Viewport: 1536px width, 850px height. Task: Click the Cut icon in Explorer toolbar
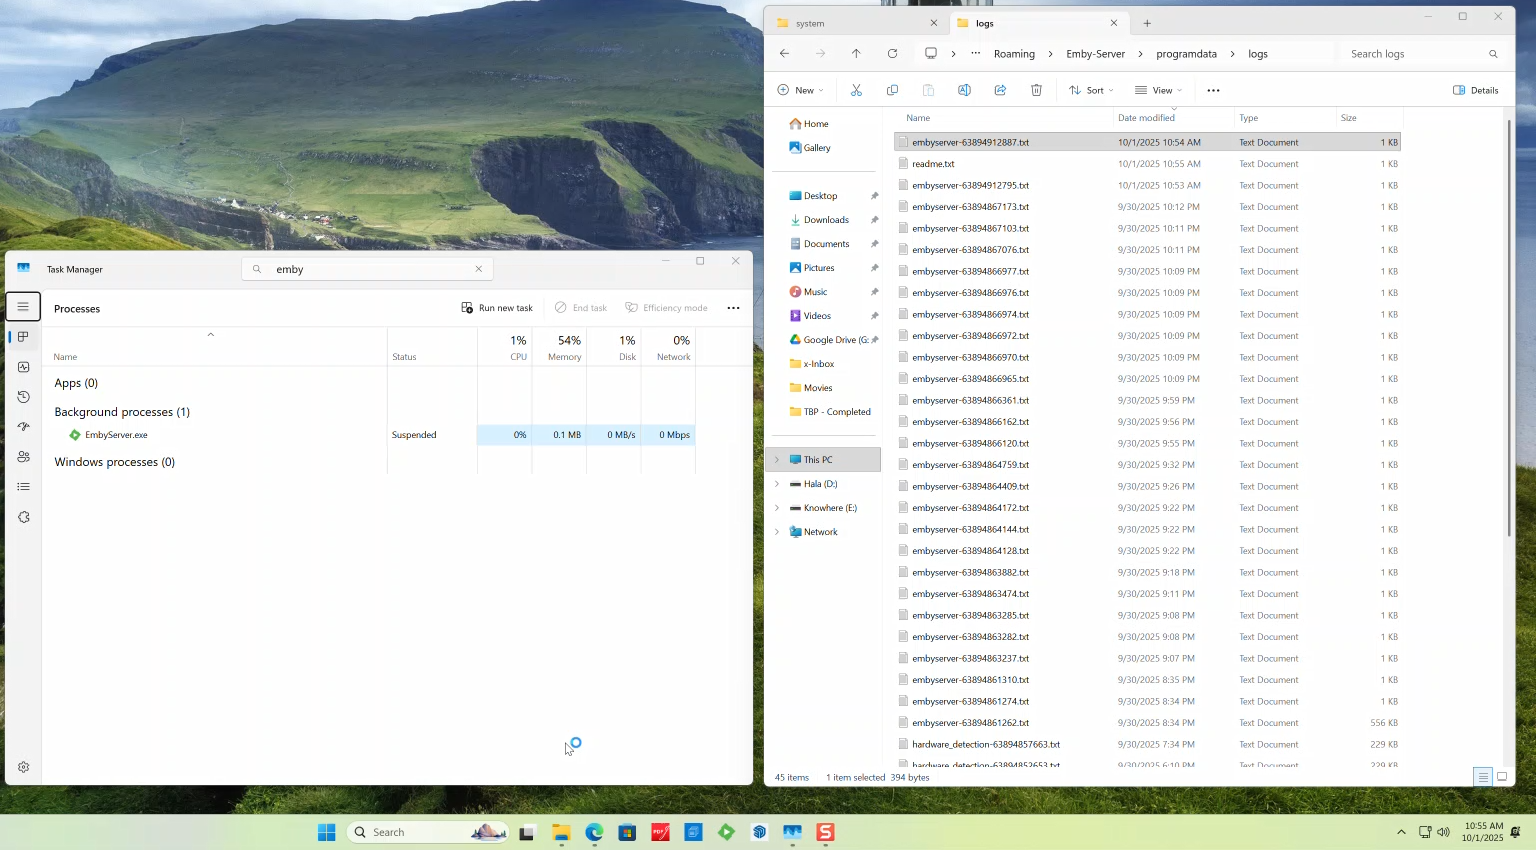click(856, 90)
